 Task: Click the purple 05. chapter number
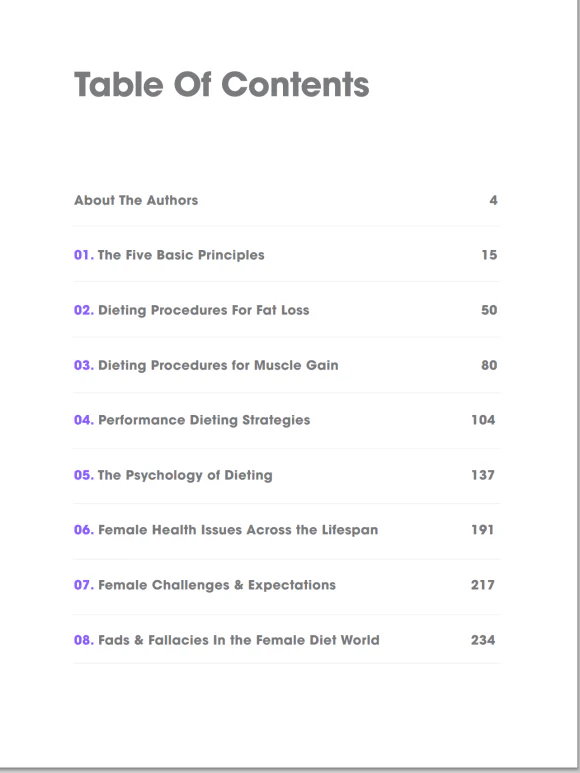(x=84, y=475)
